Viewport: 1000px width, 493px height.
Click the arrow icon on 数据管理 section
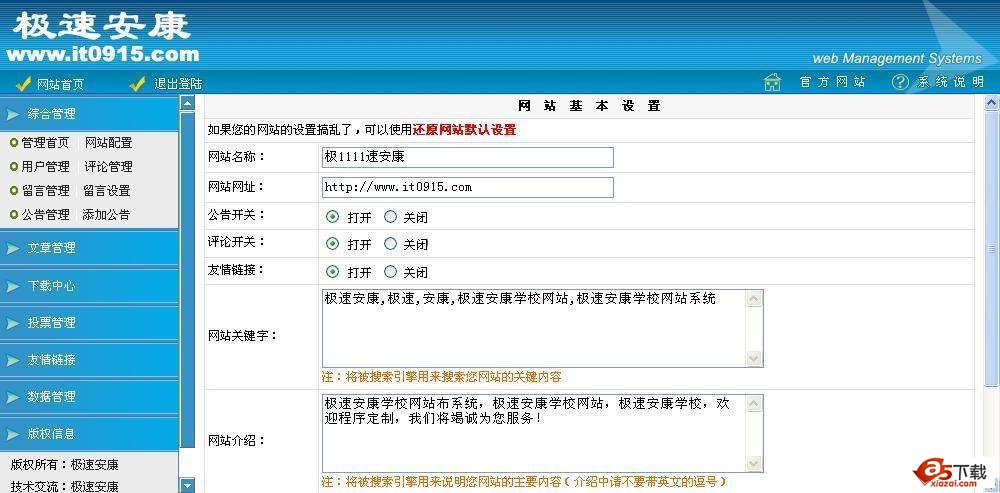tap(13, 397)
